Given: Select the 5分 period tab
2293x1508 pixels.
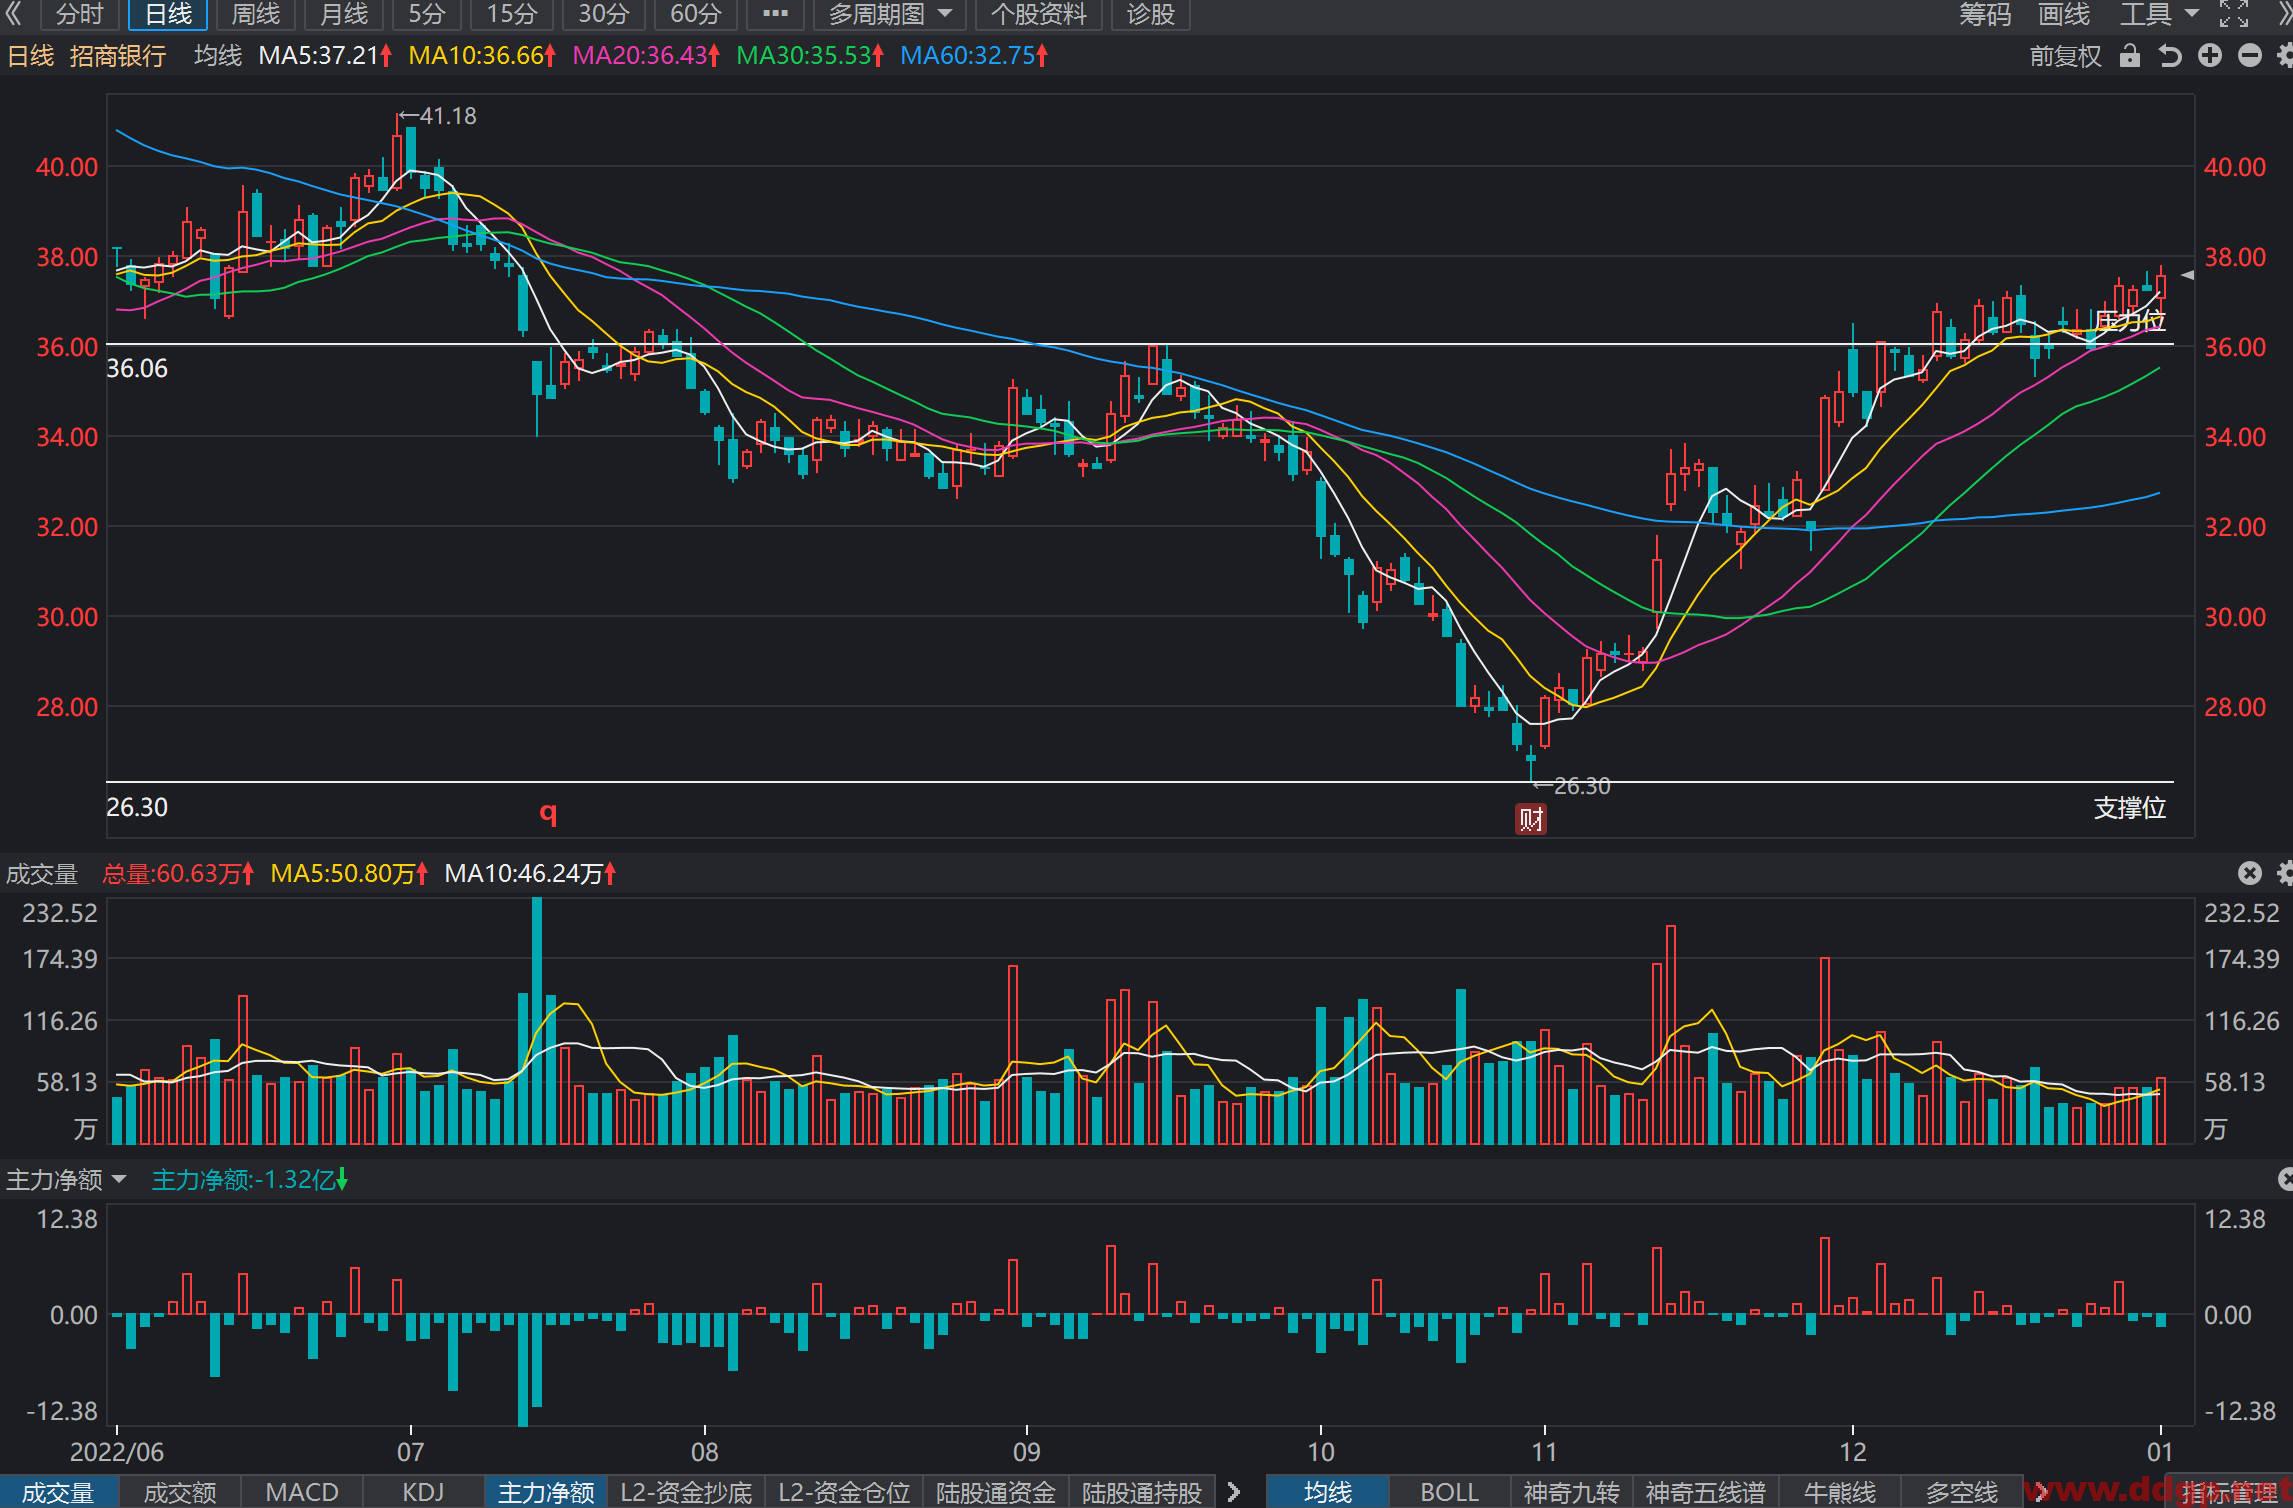Looking at the screenshot, I should click(x=427, y=14).
